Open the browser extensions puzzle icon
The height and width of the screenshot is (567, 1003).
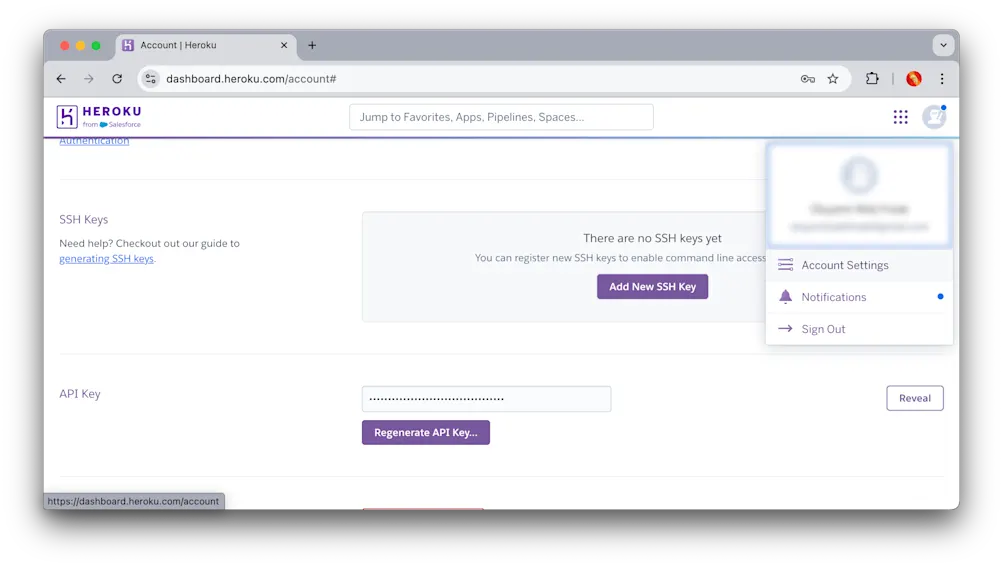pos(872,79)
